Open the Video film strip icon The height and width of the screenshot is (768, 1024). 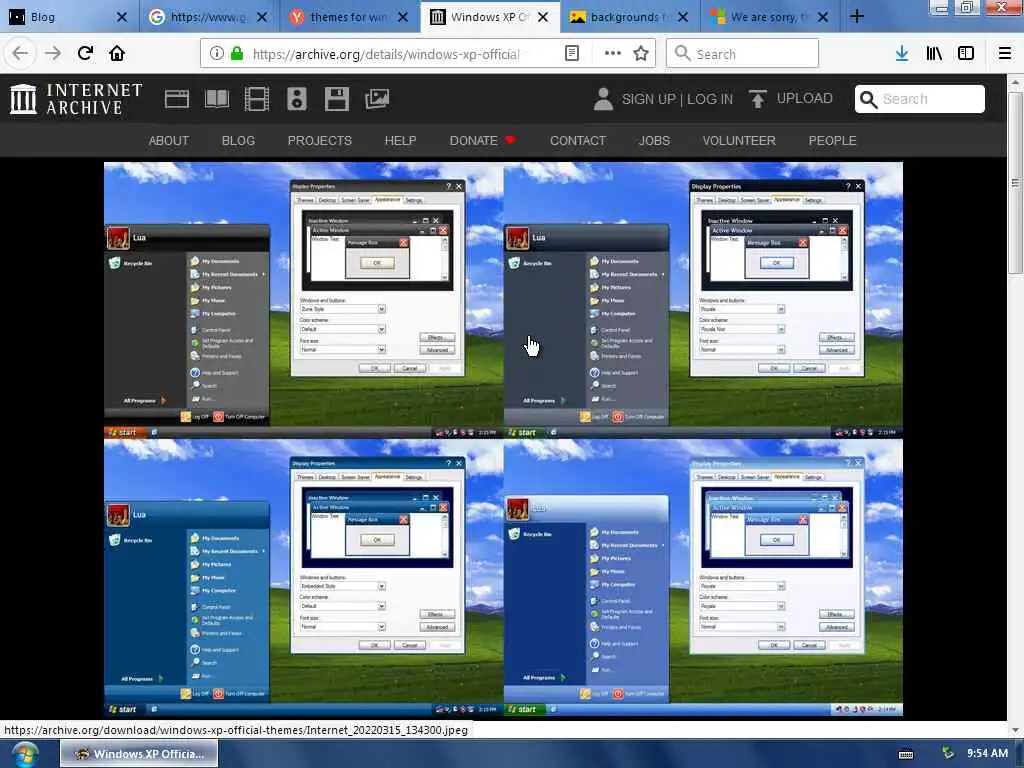257,99
